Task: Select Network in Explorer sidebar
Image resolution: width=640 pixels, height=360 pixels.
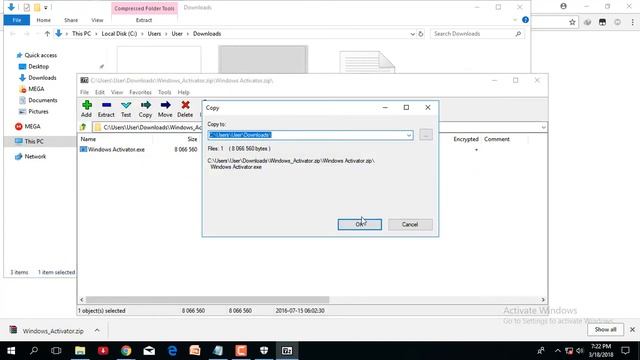Action: 35,156
